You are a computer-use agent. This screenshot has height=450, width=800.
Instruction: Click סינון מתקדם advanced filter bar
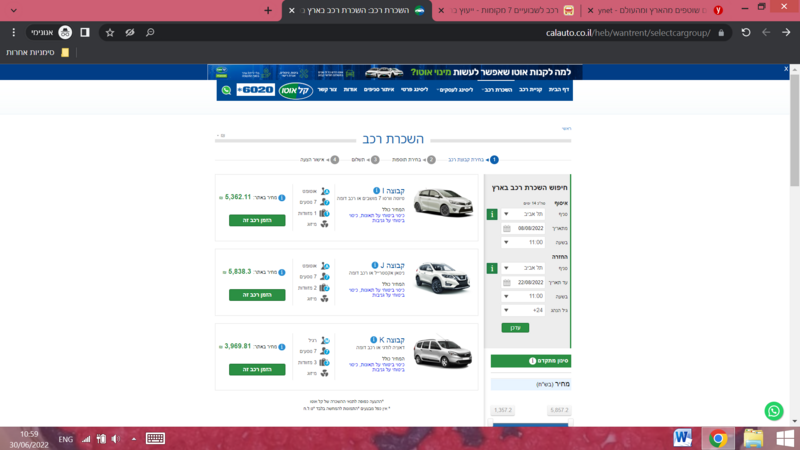pyautogui.click(x=531, y=361)
